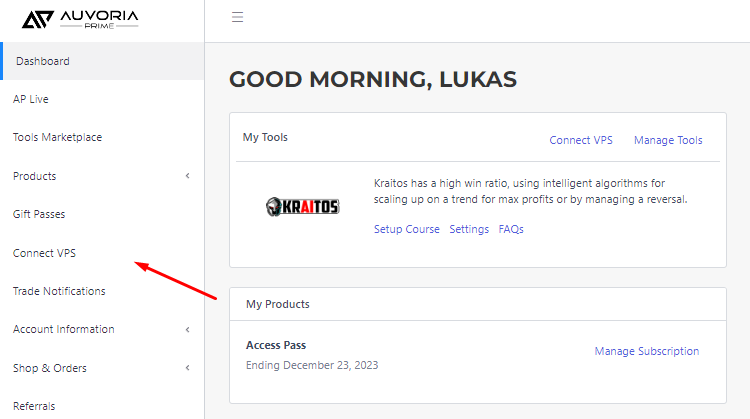Click the Manage Subscription link
The height and width of the screenshot is (419, 750).
point(647,351)
